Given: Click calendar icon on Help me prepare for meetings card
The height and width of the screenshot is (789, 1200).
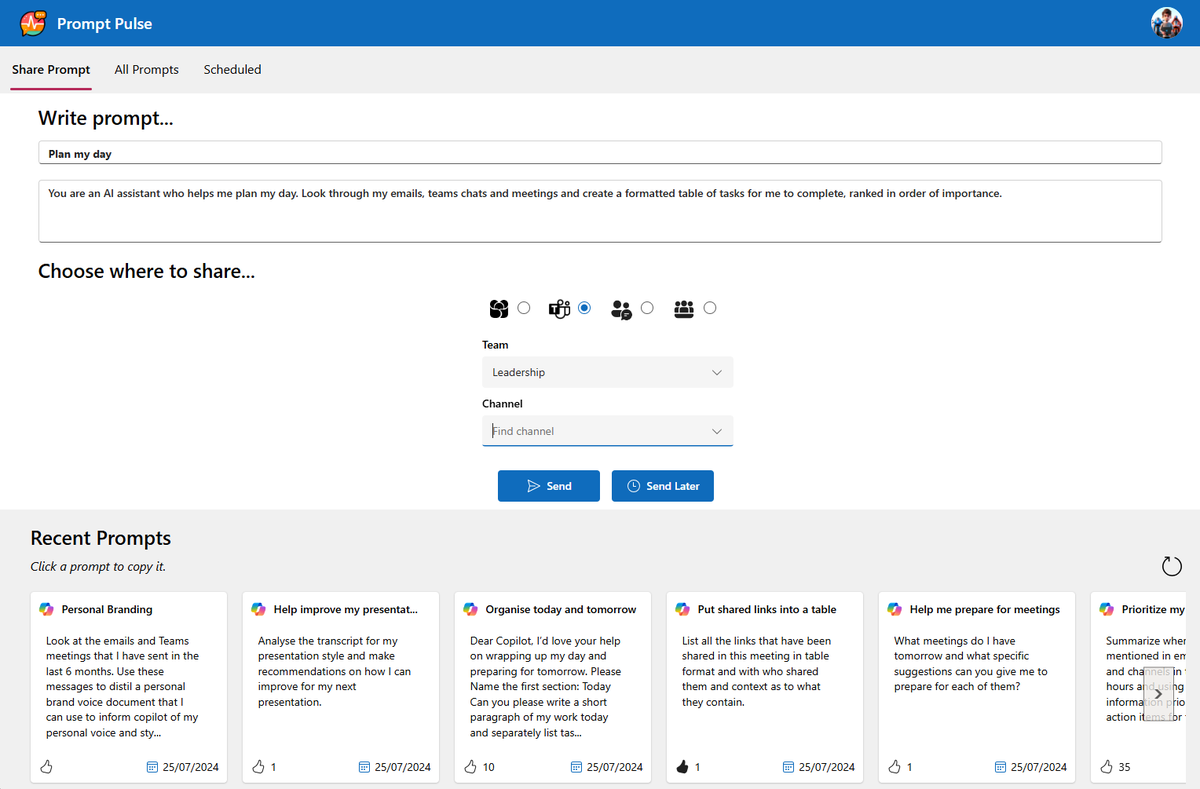Looking at the screenshot, I should coord(1000,767).
